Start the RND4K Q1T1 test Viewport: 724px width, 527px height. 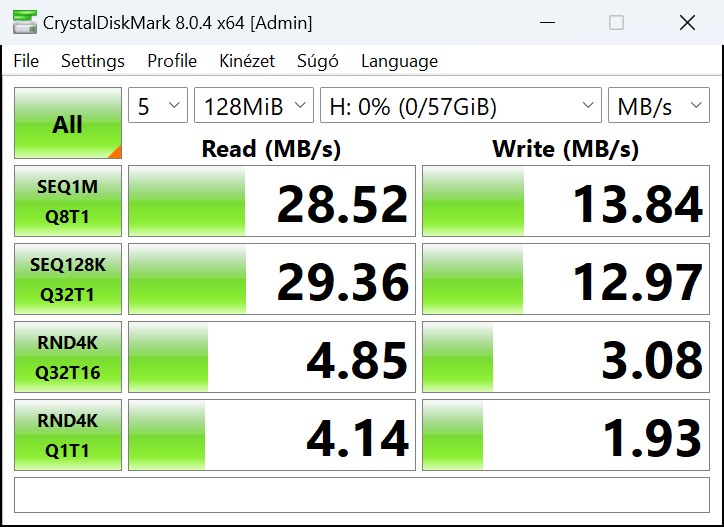(68, 435)
